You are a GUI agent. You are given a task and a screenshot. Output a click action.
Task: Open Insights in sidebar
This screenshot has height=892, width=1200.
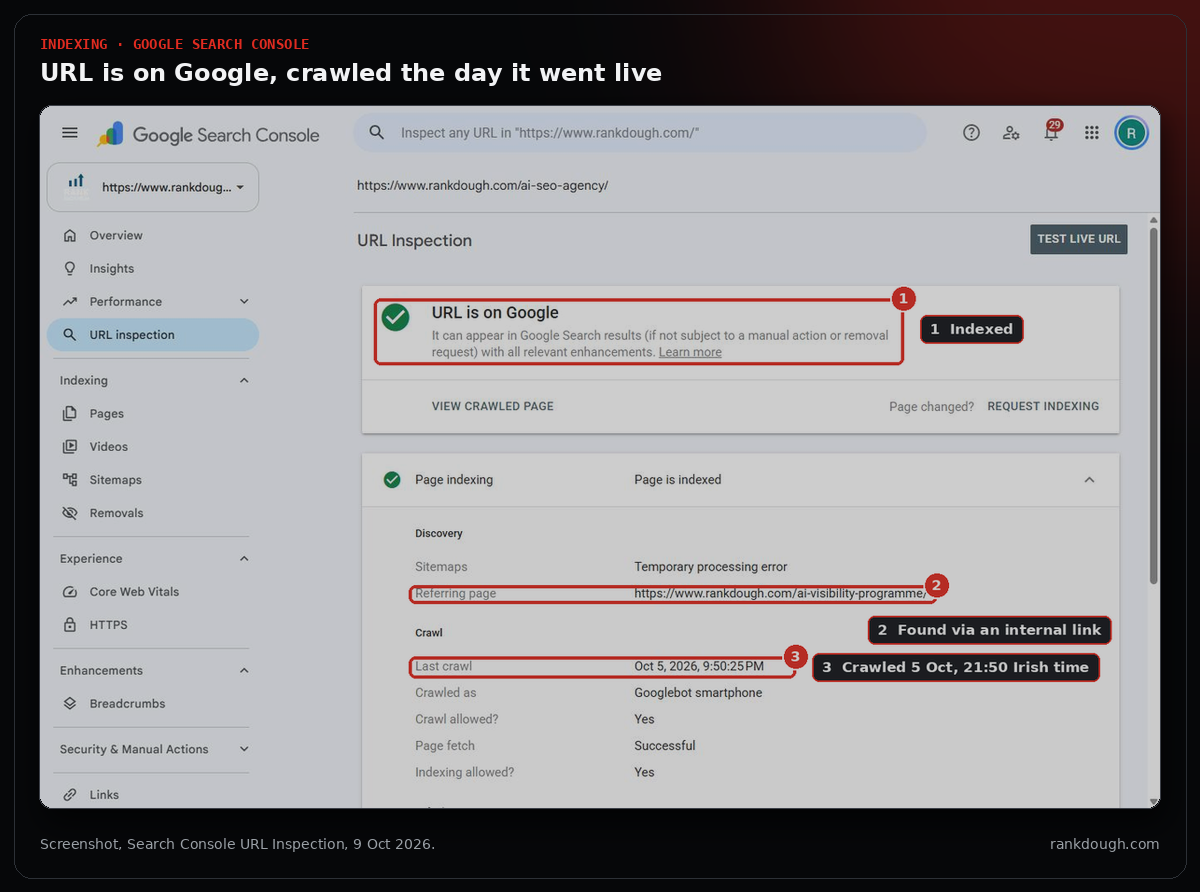(153, 269)
